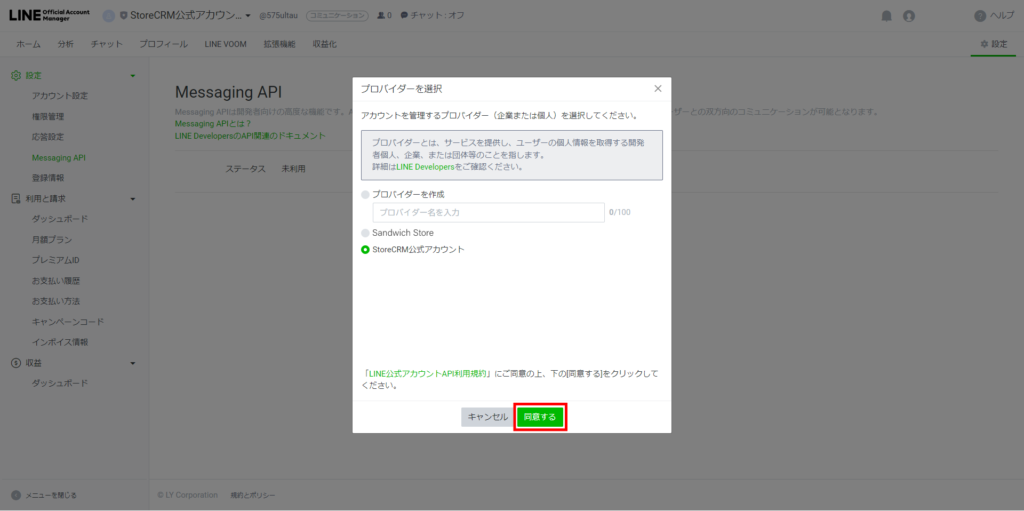Collapse the 利用と請求 sidebar section

point(133,199)
